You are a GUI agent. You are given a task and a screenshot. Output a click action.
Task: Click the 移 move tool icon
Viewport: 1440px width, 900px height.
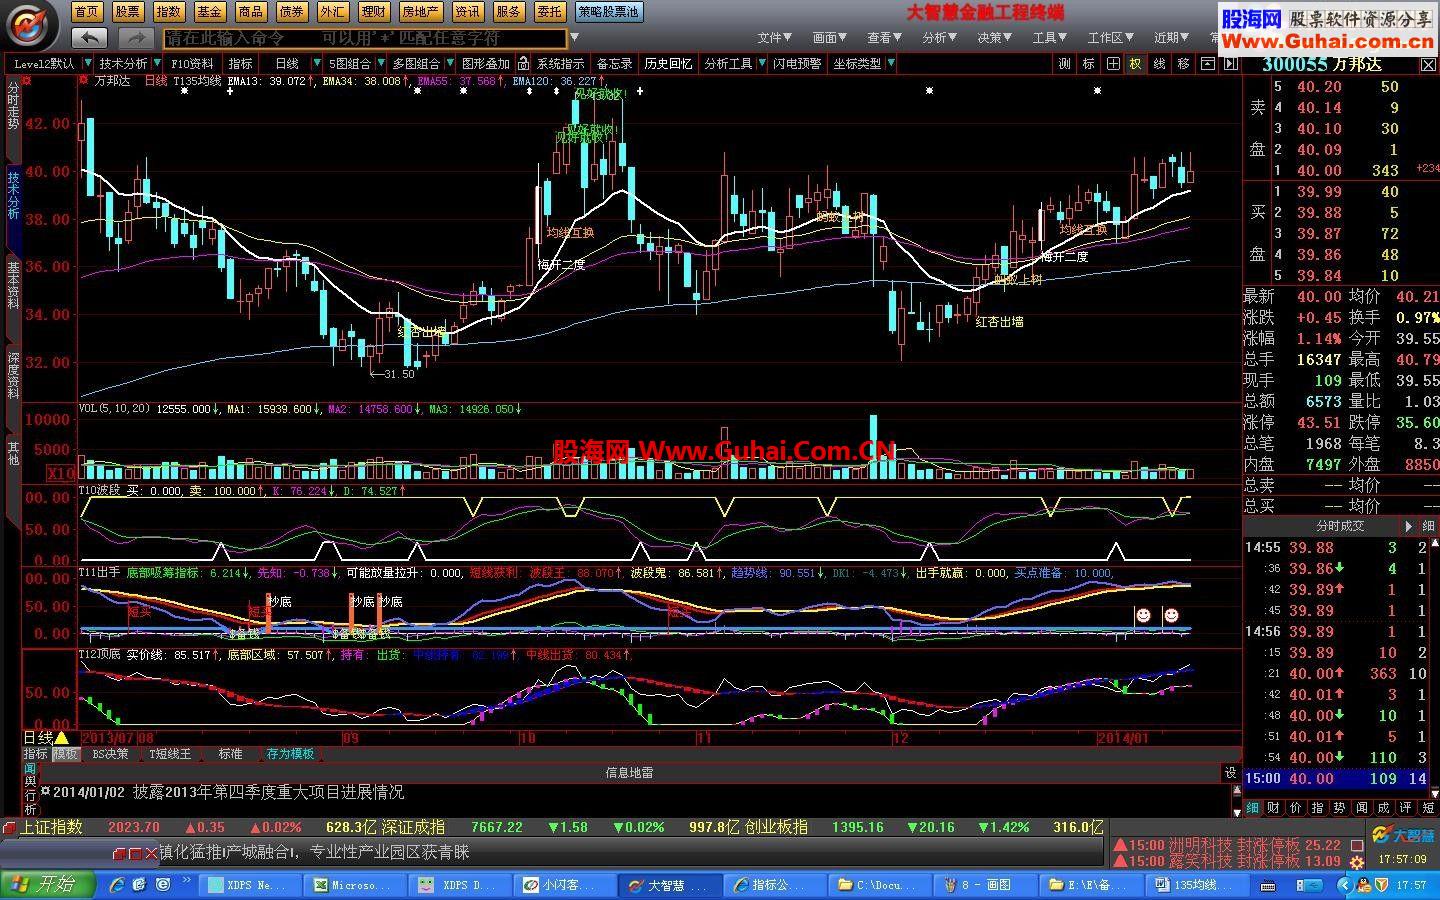pos(1184,63)
